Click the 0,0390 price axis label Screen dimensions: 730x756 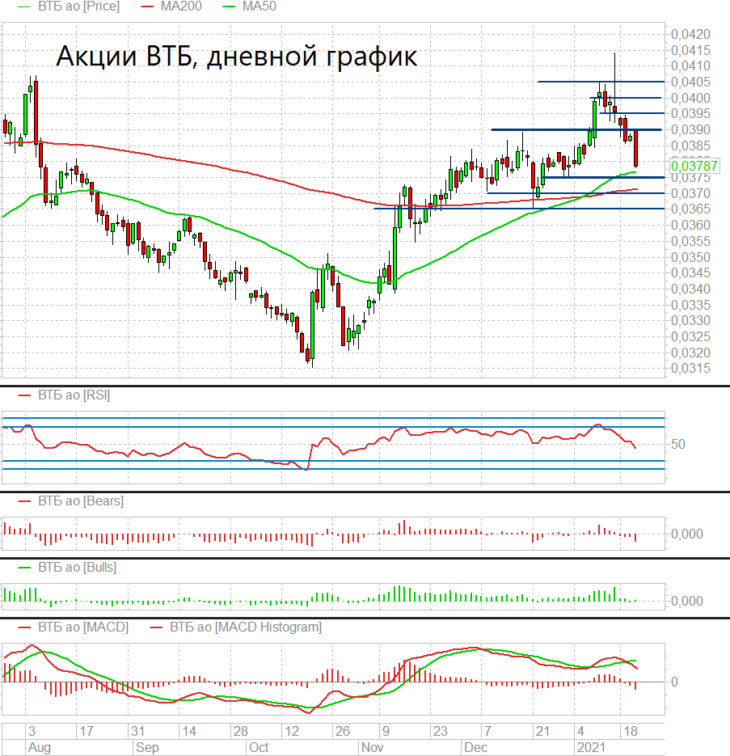click(x=690, y=130)
